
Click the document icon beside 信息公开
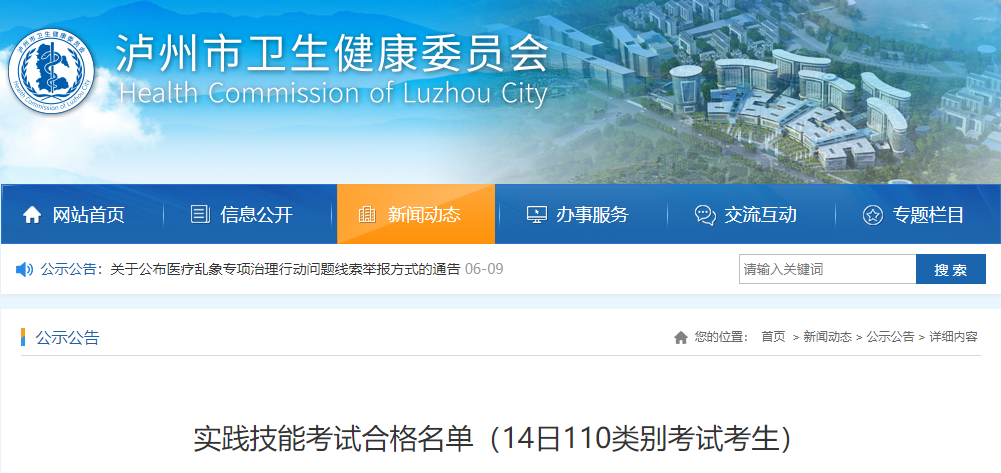200,214
